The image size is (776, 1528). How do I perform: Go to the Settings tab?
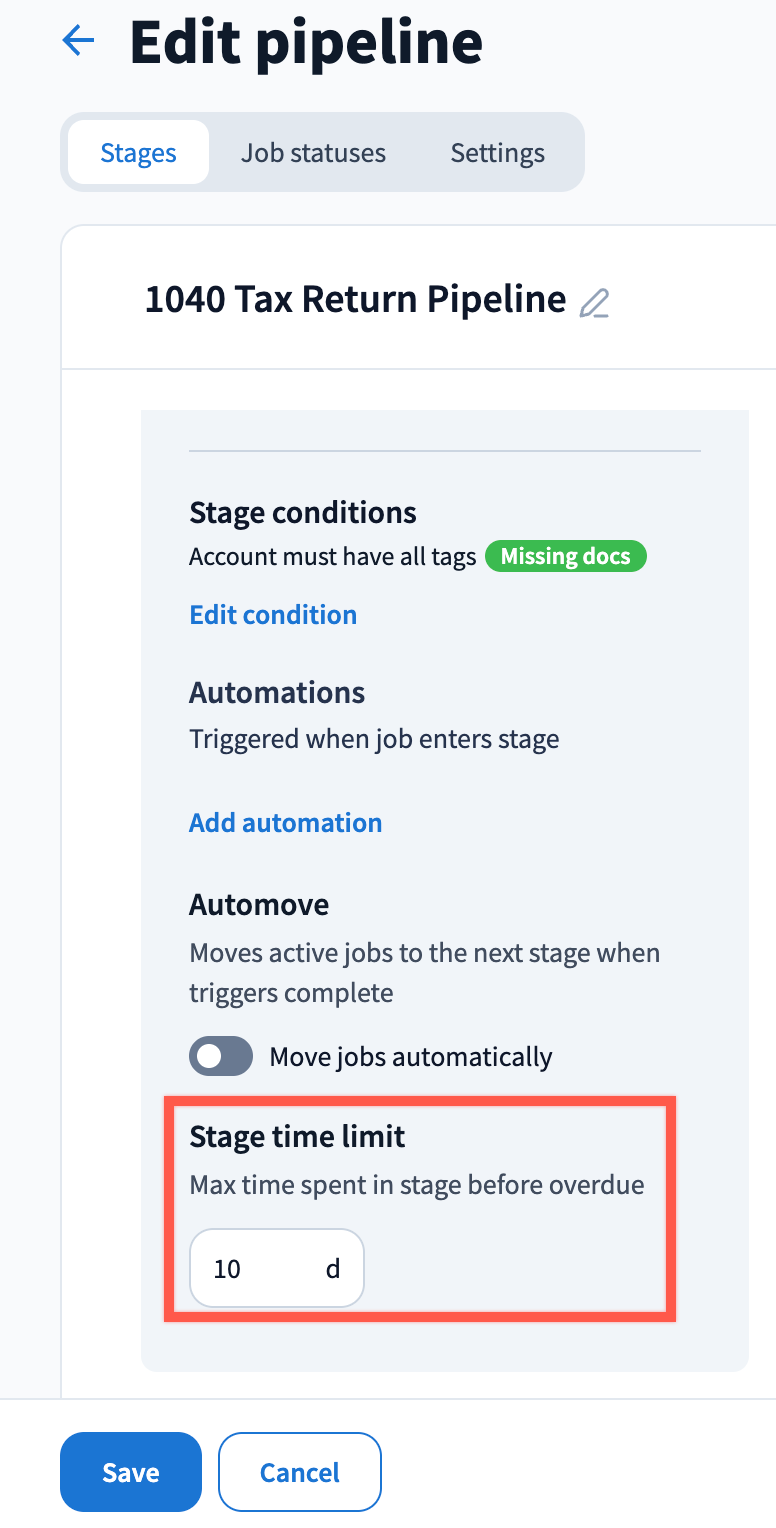tap(497, 153)
